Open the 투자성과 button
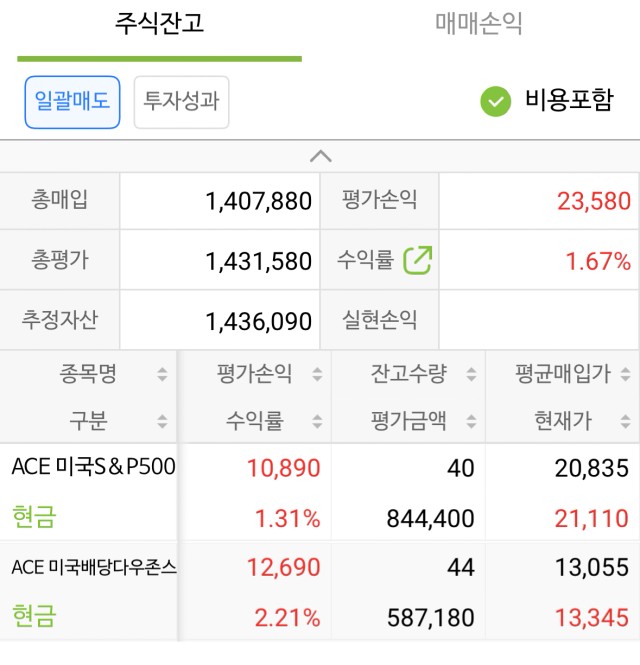The width and height of the screenshot is (640, 665). click(x=182, y=102)
